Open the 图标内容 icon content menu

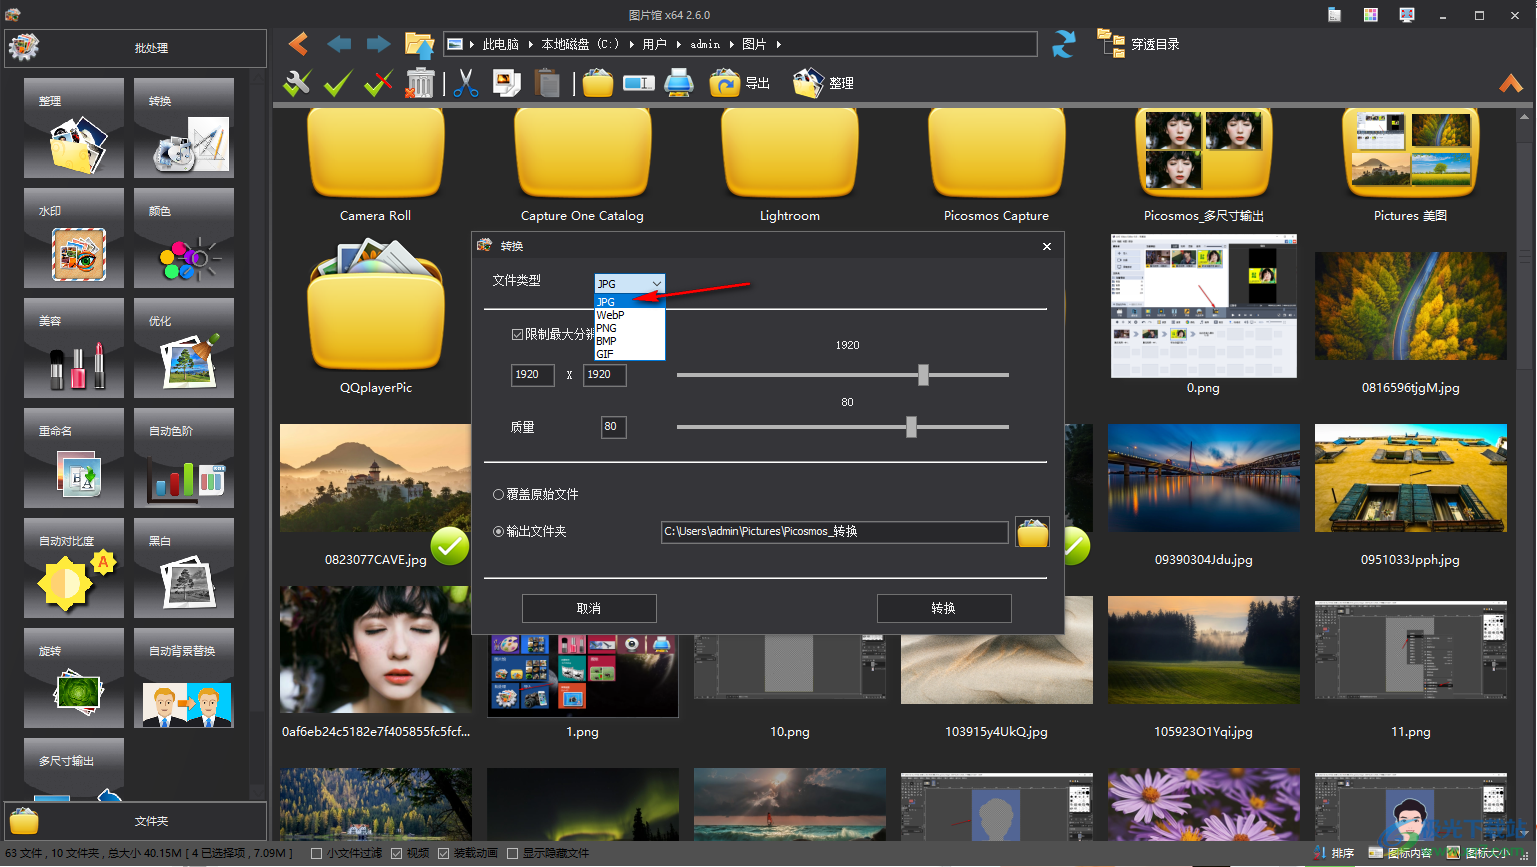pos(1399,853)
